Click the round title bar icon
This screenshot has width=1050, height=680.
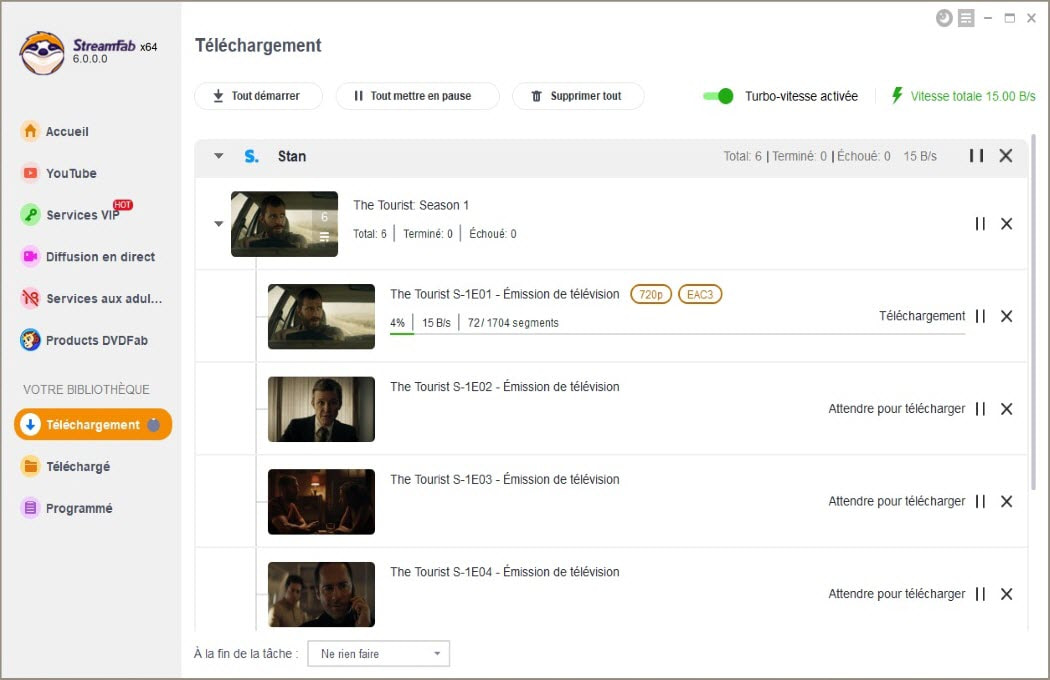[x=944, y=18]
